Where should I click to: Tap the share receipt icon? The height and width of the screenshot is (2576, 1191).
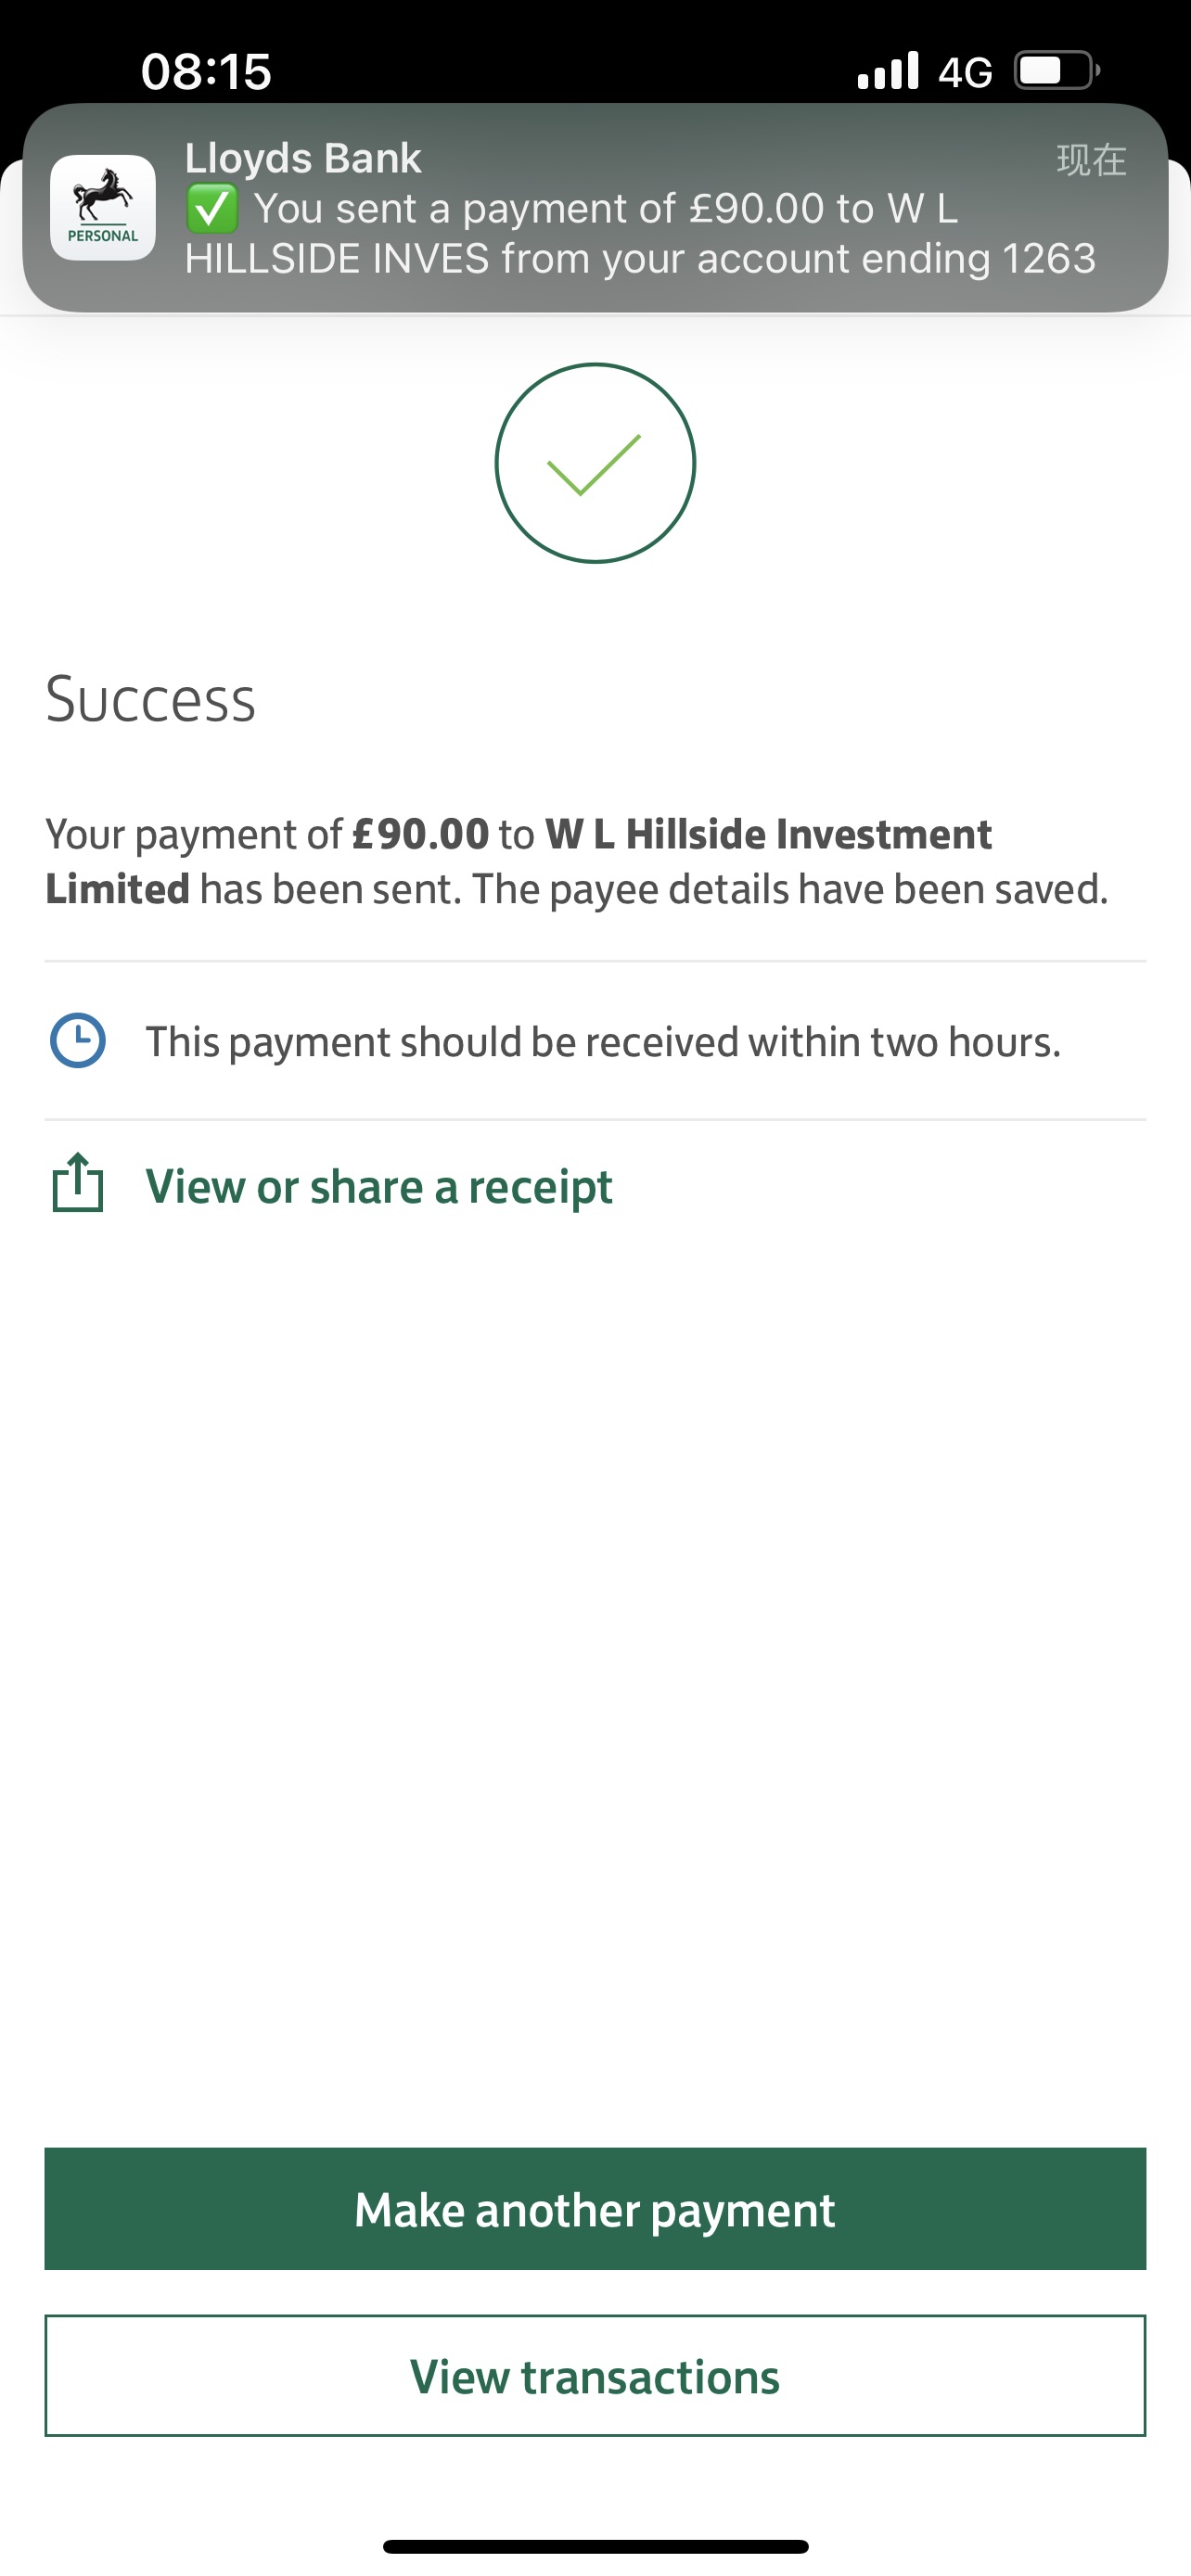click(x=77, y=1183)
